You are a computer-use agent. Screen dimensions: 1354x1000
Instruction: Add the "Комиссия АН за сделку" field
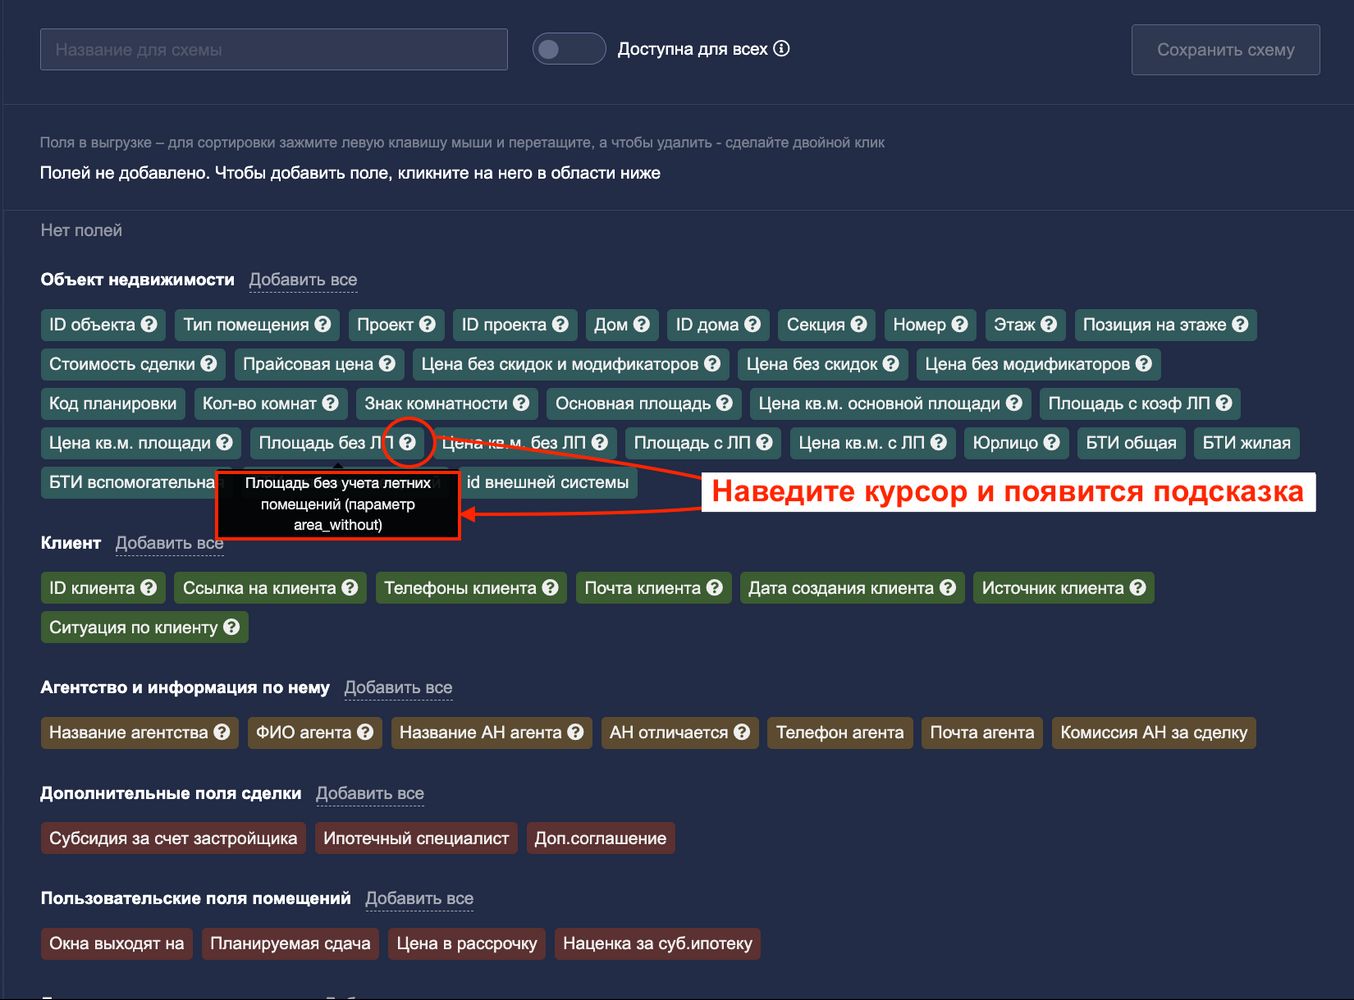pyautogui.click(x=1154, y=732)
